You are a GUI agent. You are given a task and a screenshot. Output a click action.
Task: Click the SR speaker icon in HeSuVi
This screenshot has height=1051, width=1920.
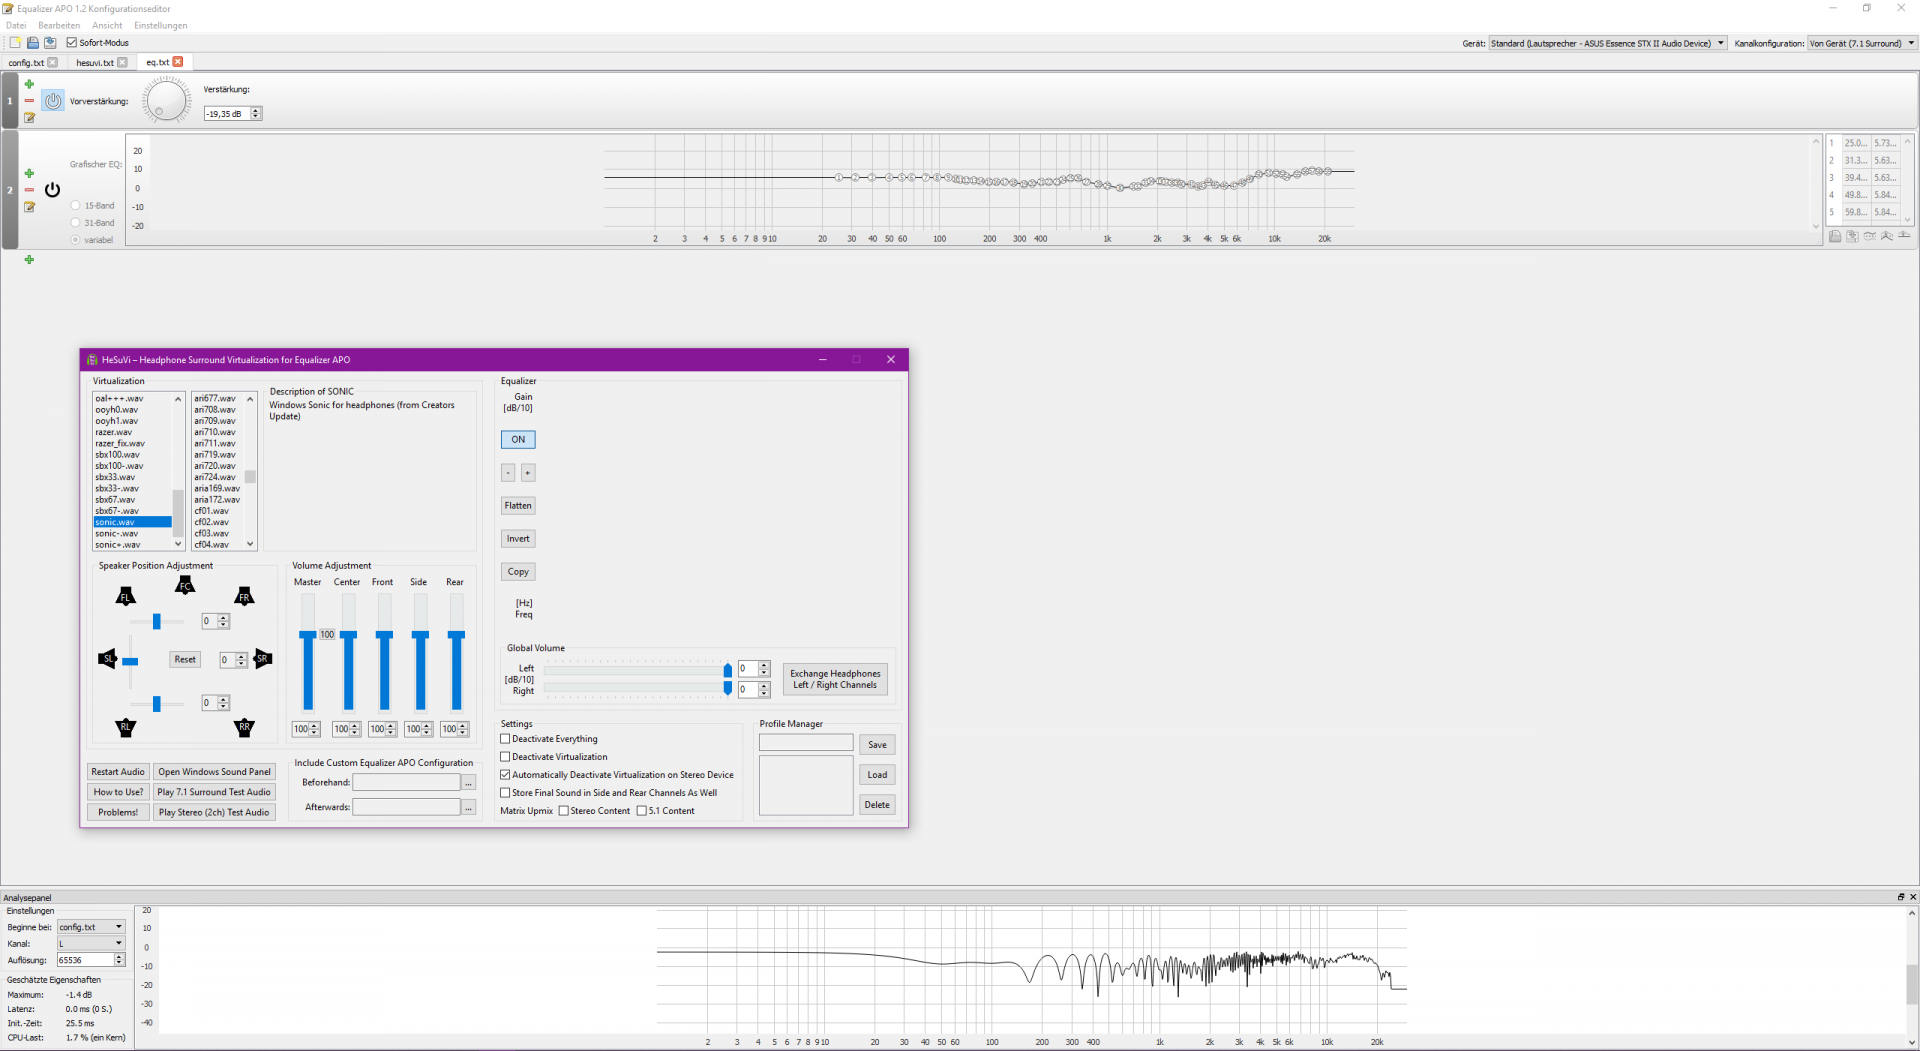(263, 659)
